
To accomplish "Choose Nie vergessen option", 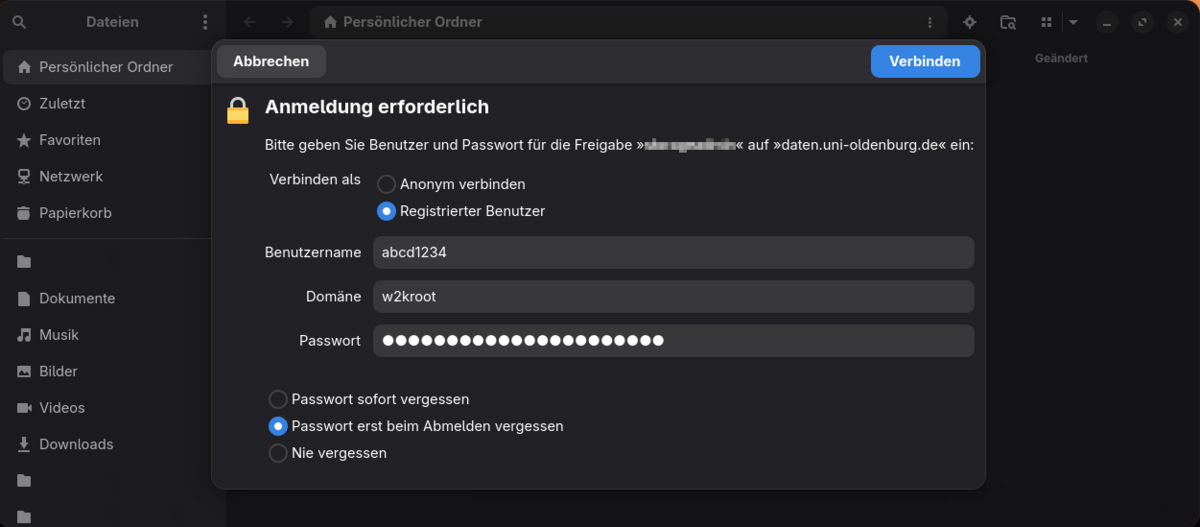I will pyautogui.click(x=278, y=453).
